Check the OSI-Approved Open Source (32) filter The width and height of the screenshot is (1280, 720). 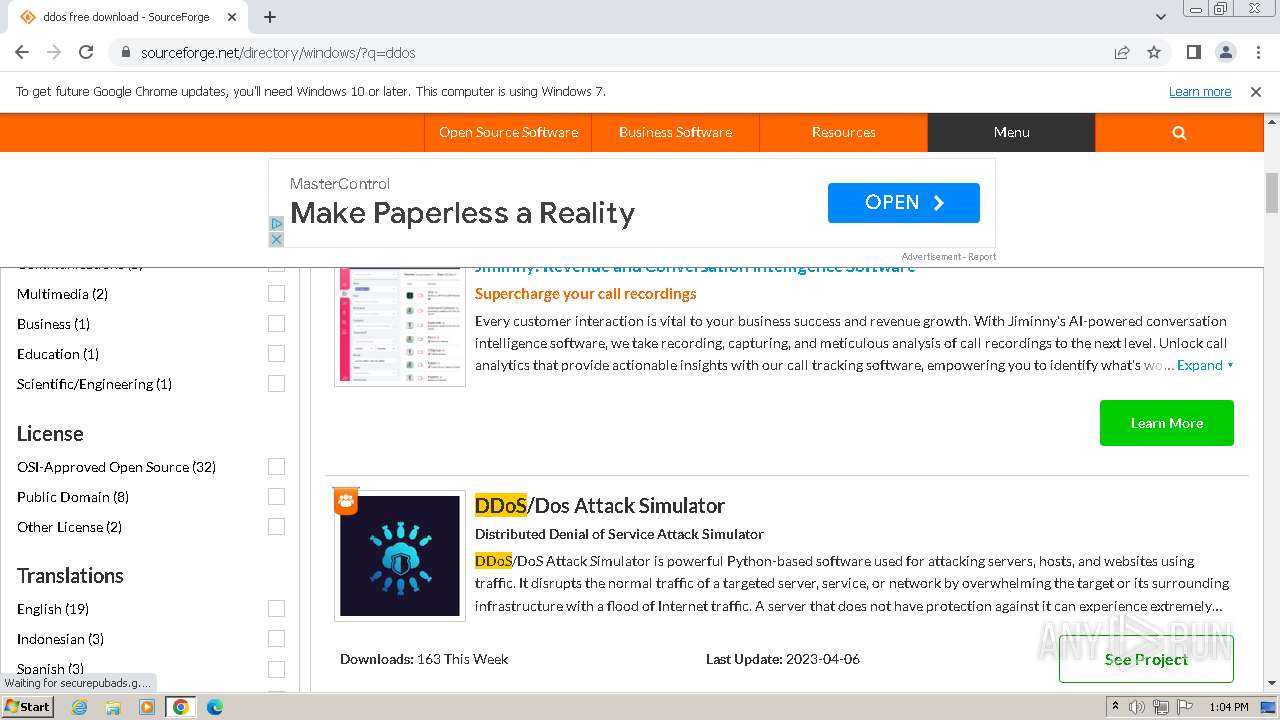tap(276, 467)
